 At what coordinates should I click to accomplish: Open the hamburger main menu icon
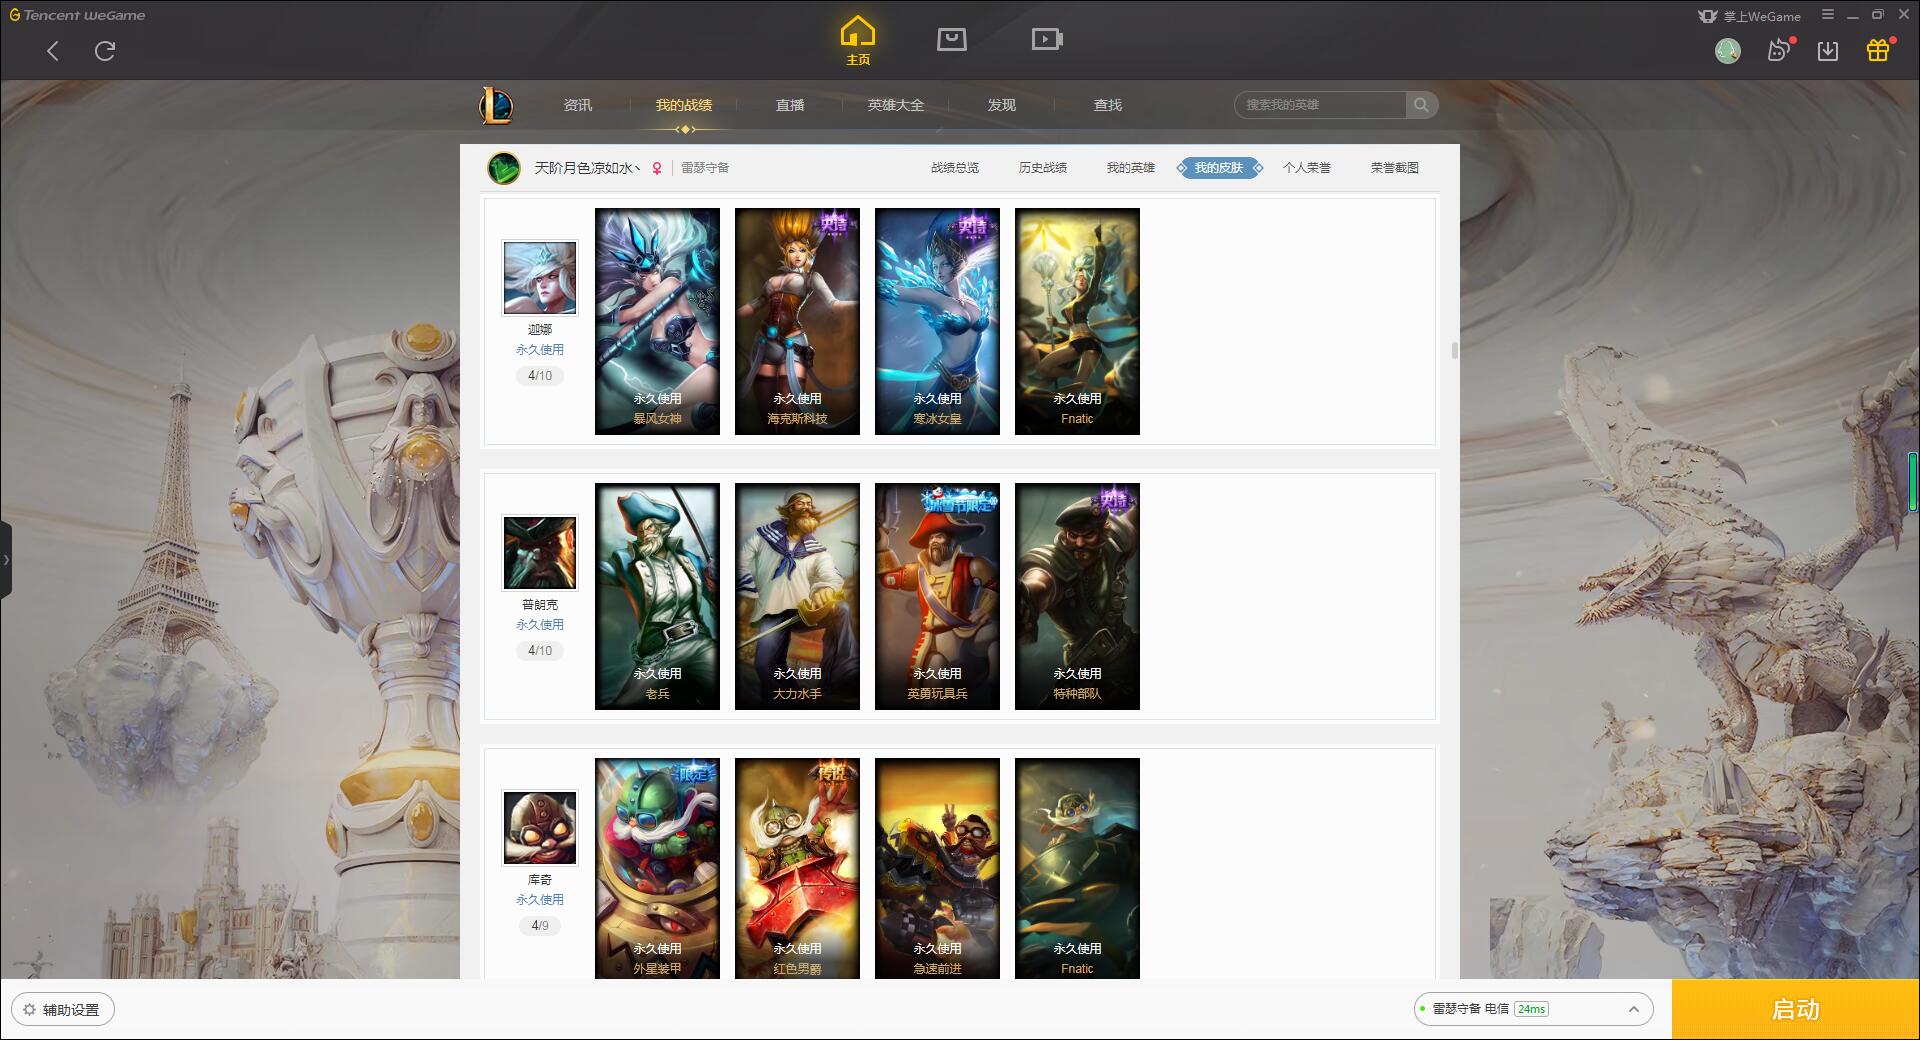(1828, 15)
